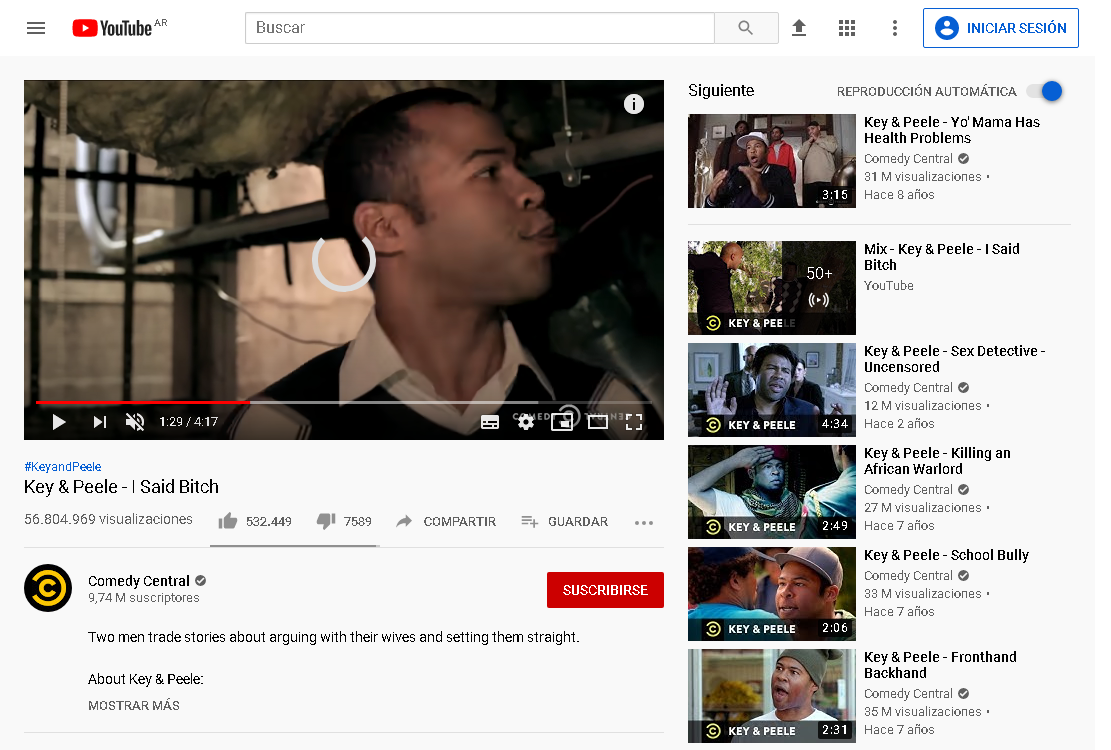Click the #KeyandPeele hashtag link
The image size is (1111, 750).
click(62, 466)
